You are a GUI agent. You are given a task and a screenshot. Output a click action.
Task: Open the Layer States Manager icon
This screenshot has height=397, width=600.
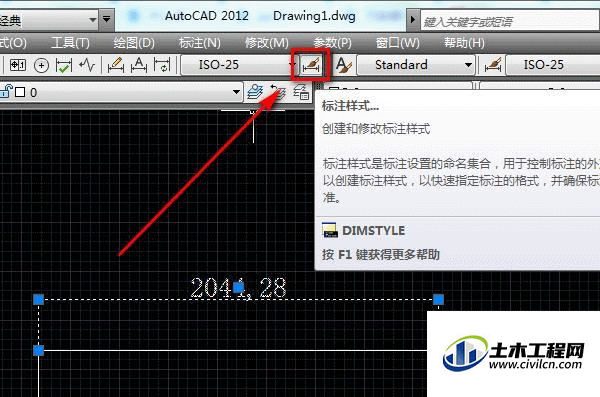pos(301,92)
